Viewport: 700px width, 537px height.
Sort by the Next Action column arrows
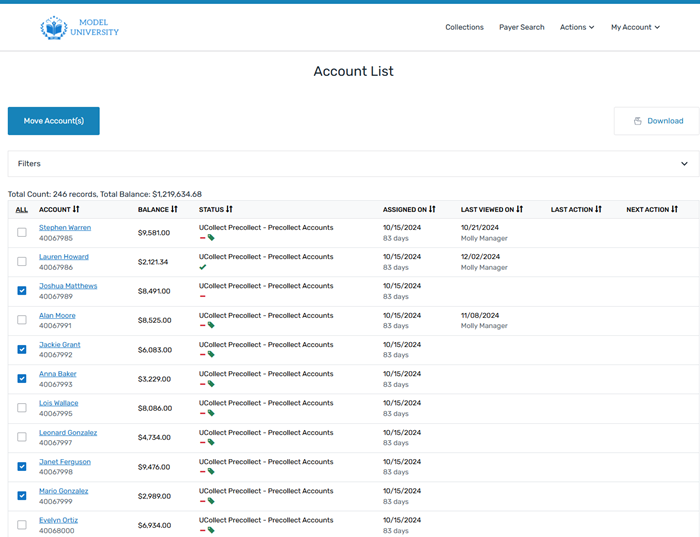click(x=675, y=210)
